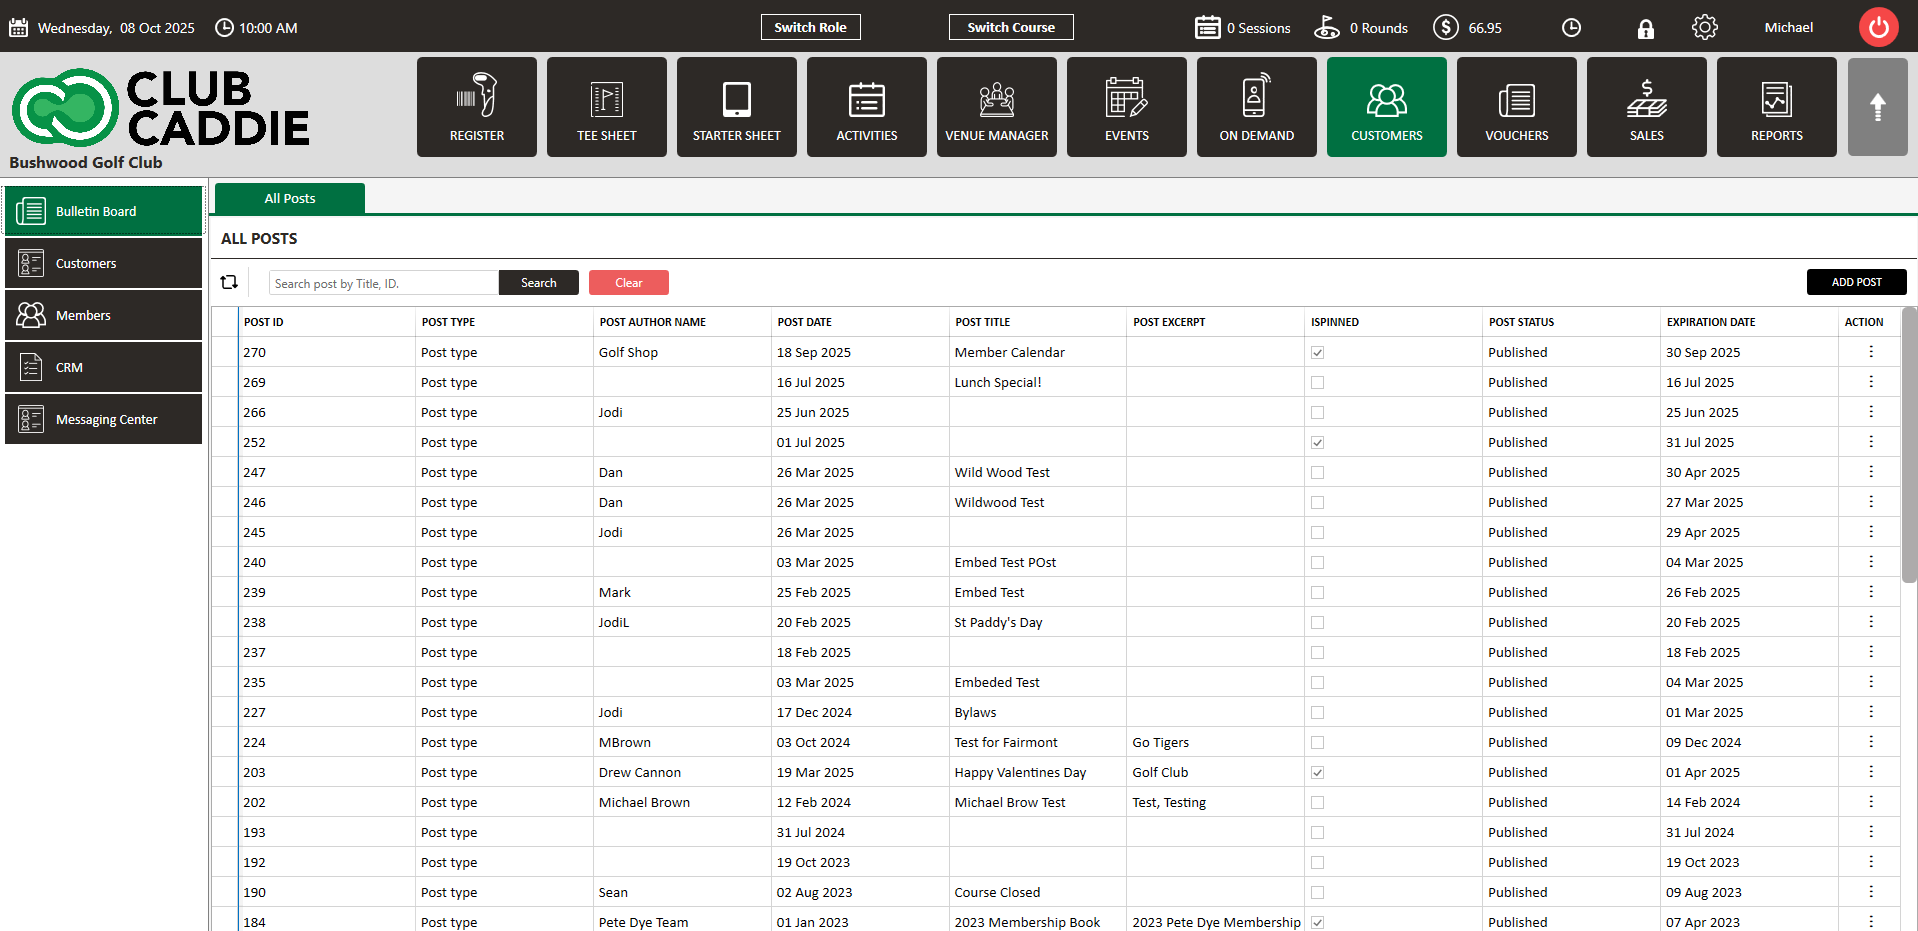Viewport: 1918px width, 931px height.
Task: Select the All Posts tab
Action: (290, 198)
